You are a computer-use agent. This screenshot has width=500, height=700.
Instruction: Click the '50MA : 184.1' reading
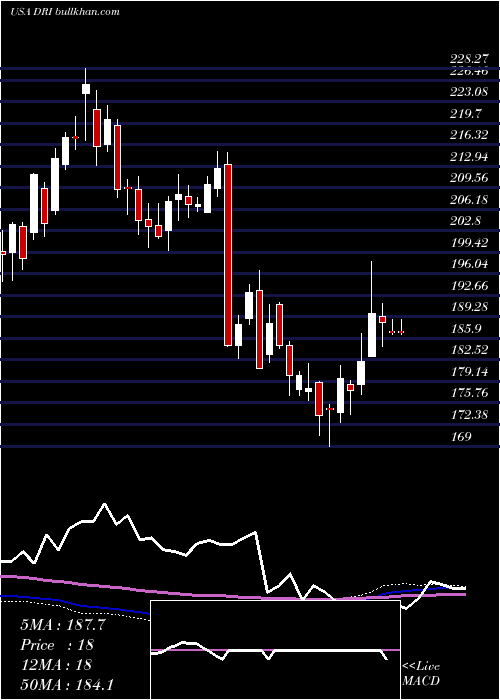[x=67, y=684]
